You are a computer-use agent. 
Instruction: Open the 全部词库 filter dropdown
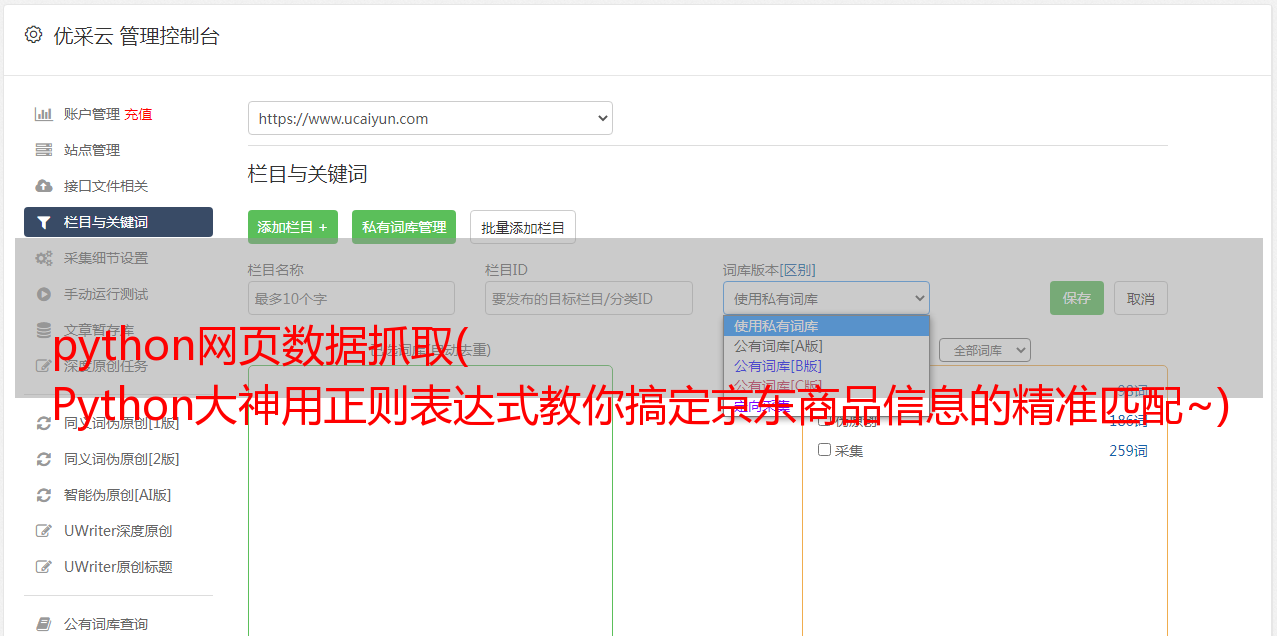985,351
